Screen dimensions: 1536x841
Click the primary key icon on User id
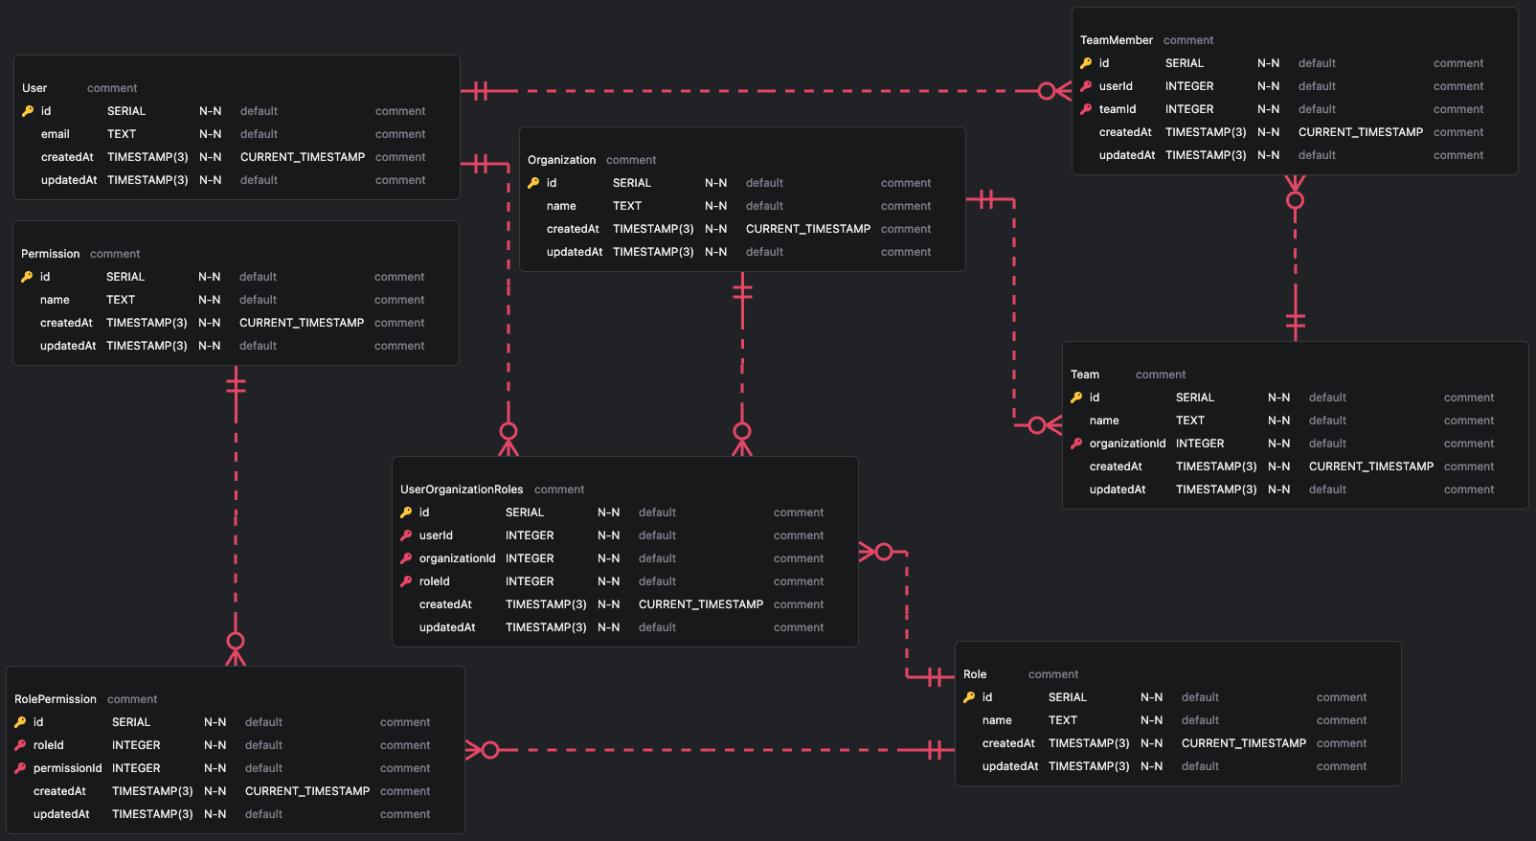pyautogui.click(x=28, y=110)
